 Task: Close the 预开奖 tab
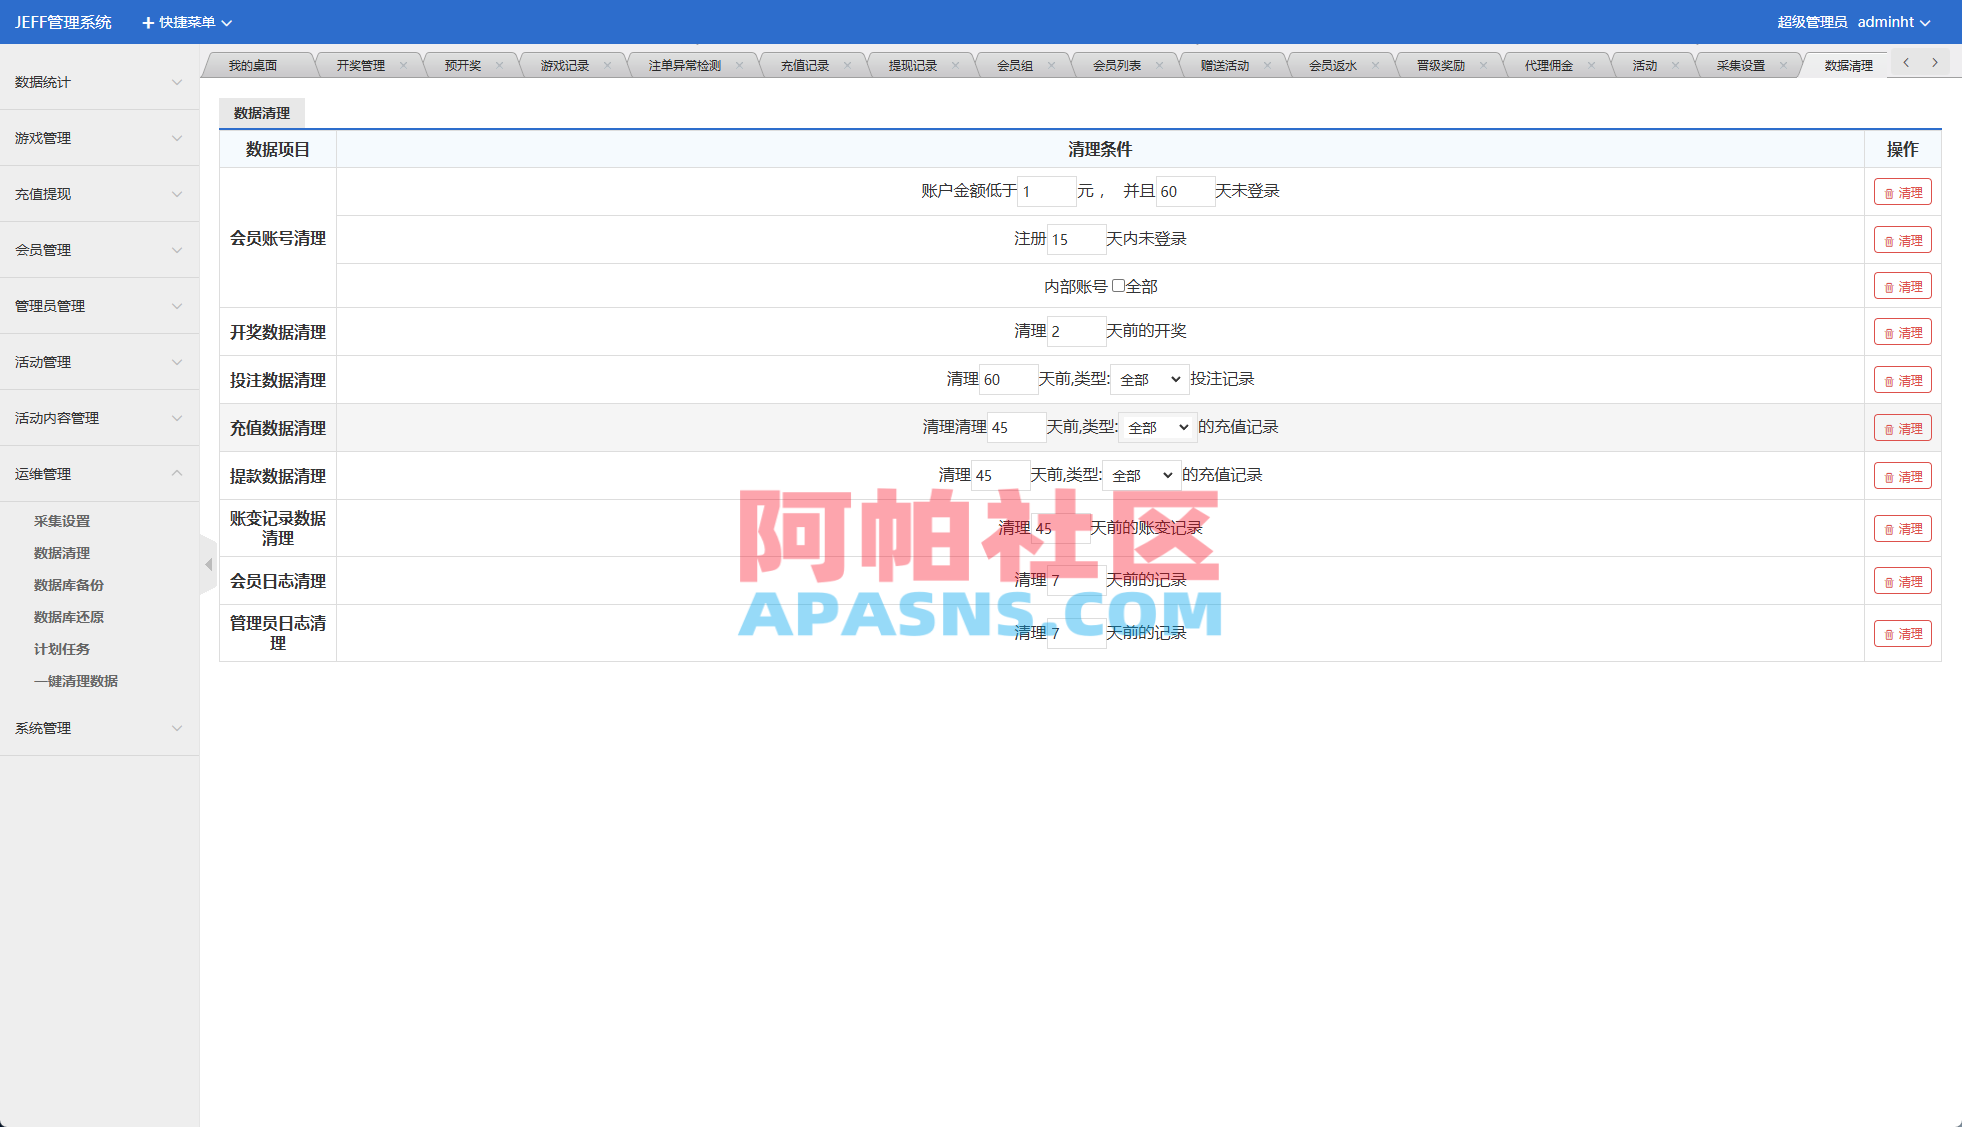pyautogui.click(x=500, y=63)
